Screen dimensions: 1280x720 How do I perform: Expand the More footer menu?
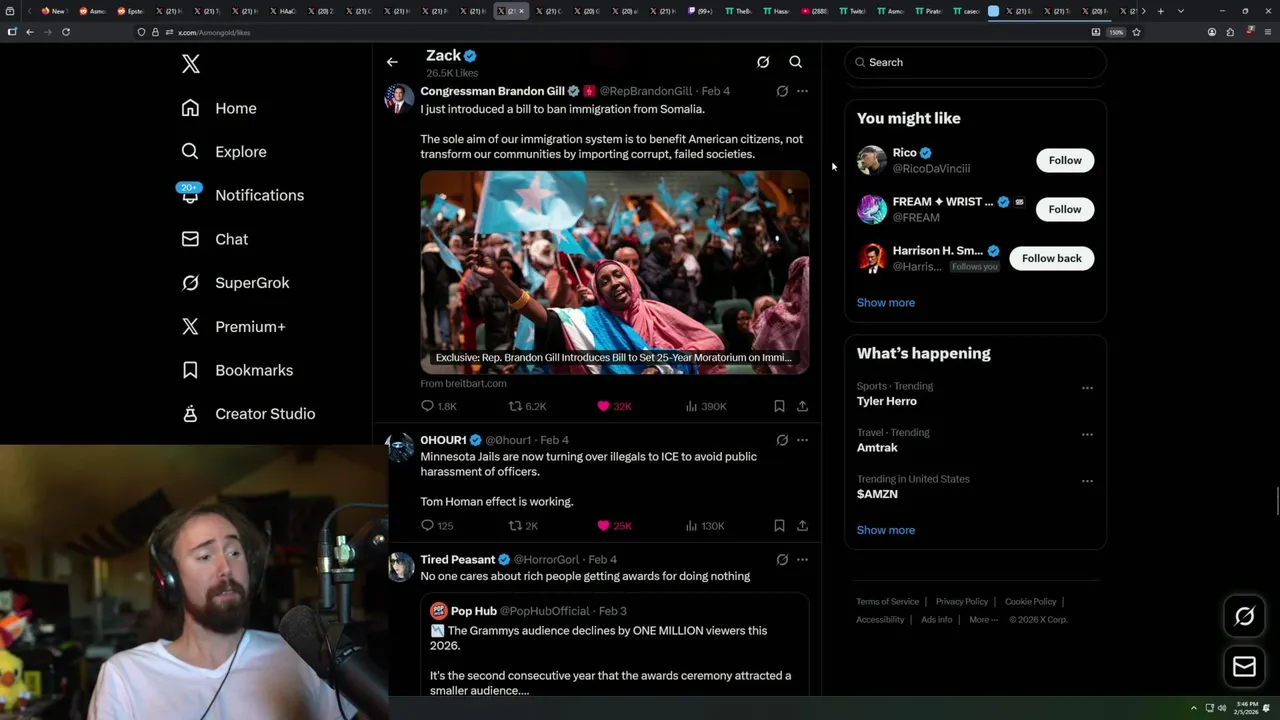click(983, 620)
